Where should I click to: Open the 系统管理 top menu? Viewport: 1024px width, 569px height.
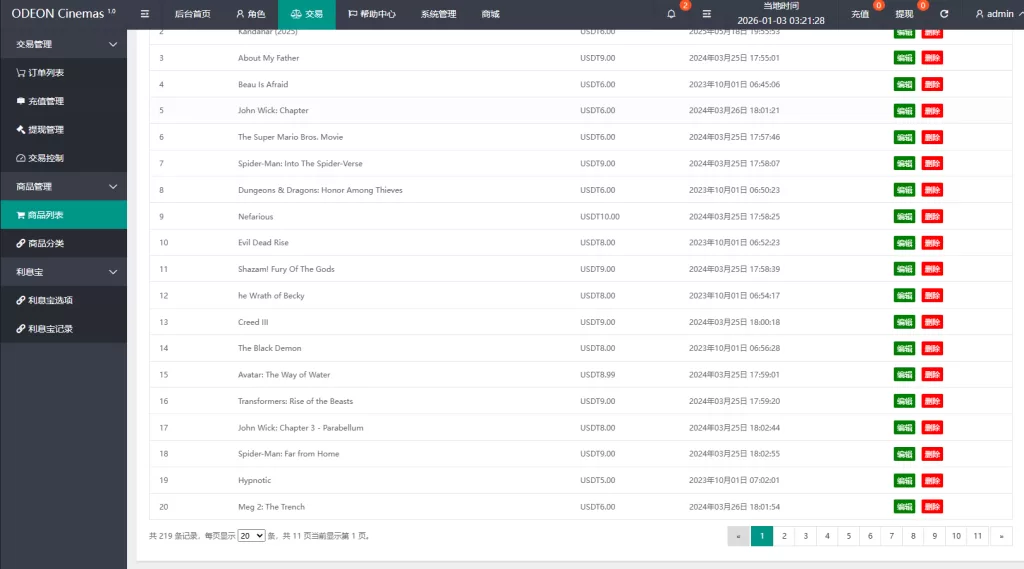(438, 14)
